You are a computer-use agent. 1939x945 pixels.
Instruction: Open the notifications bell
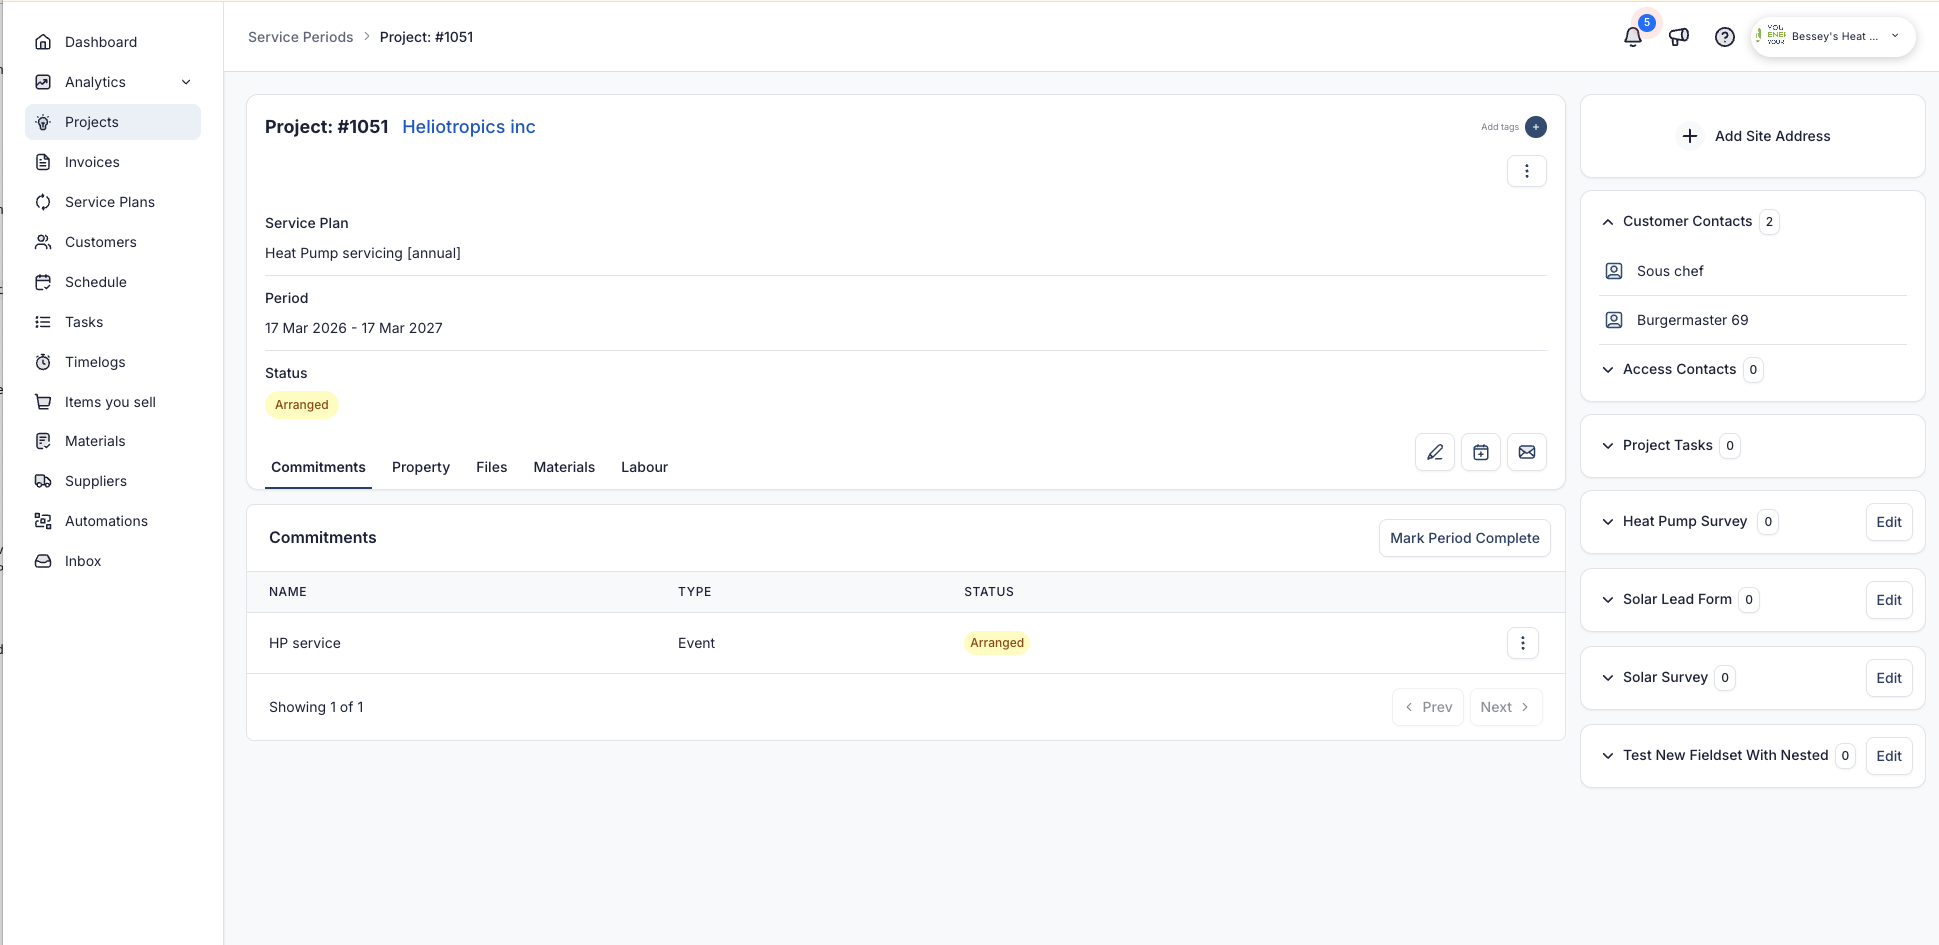(x=1632, y=37)
